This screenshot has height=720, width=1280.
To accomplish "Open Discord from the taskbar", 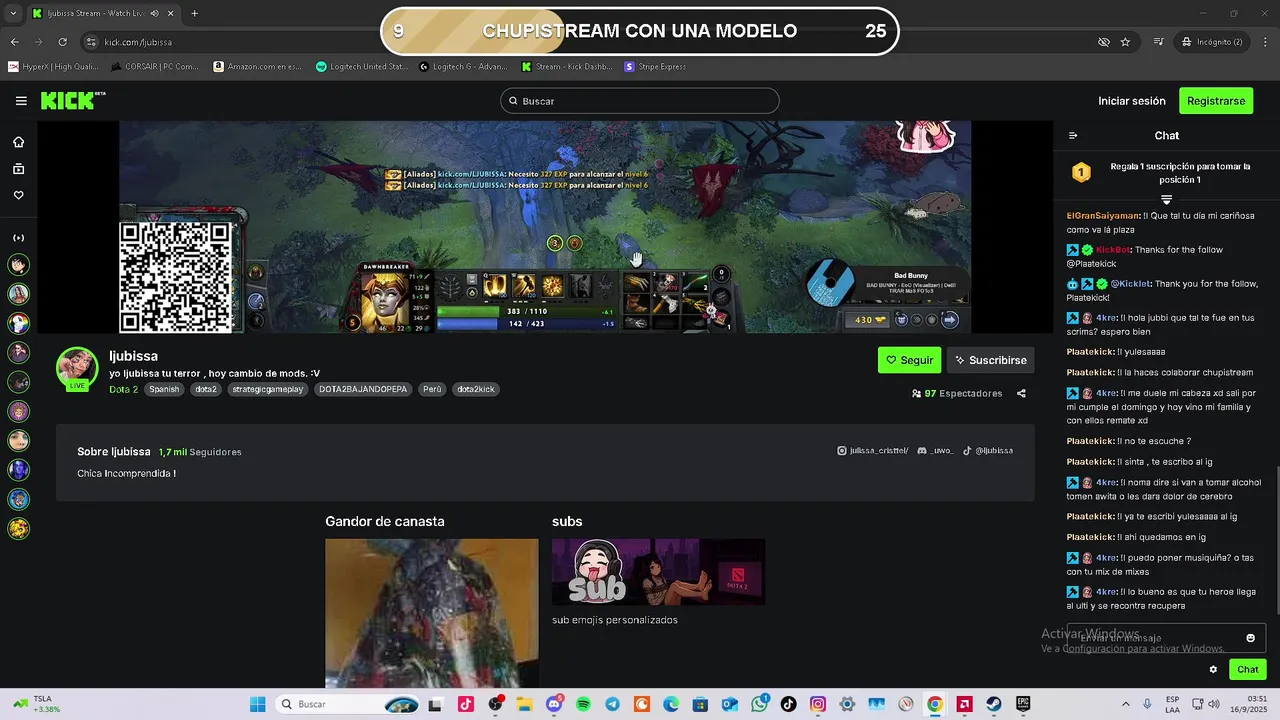I will click(x=554, y=704).
